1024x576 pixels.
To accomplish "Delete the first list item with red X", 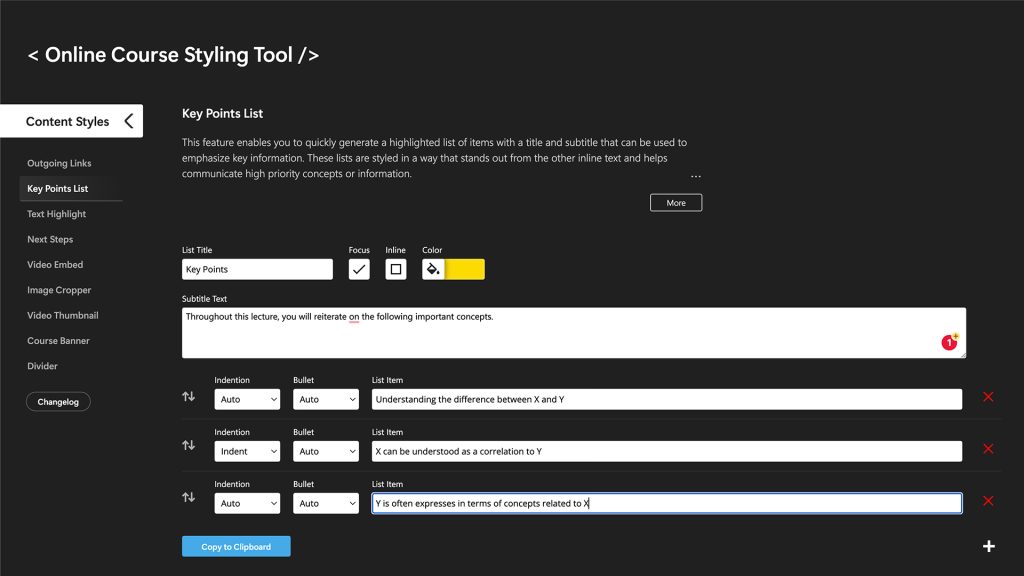I will point(988,397).
